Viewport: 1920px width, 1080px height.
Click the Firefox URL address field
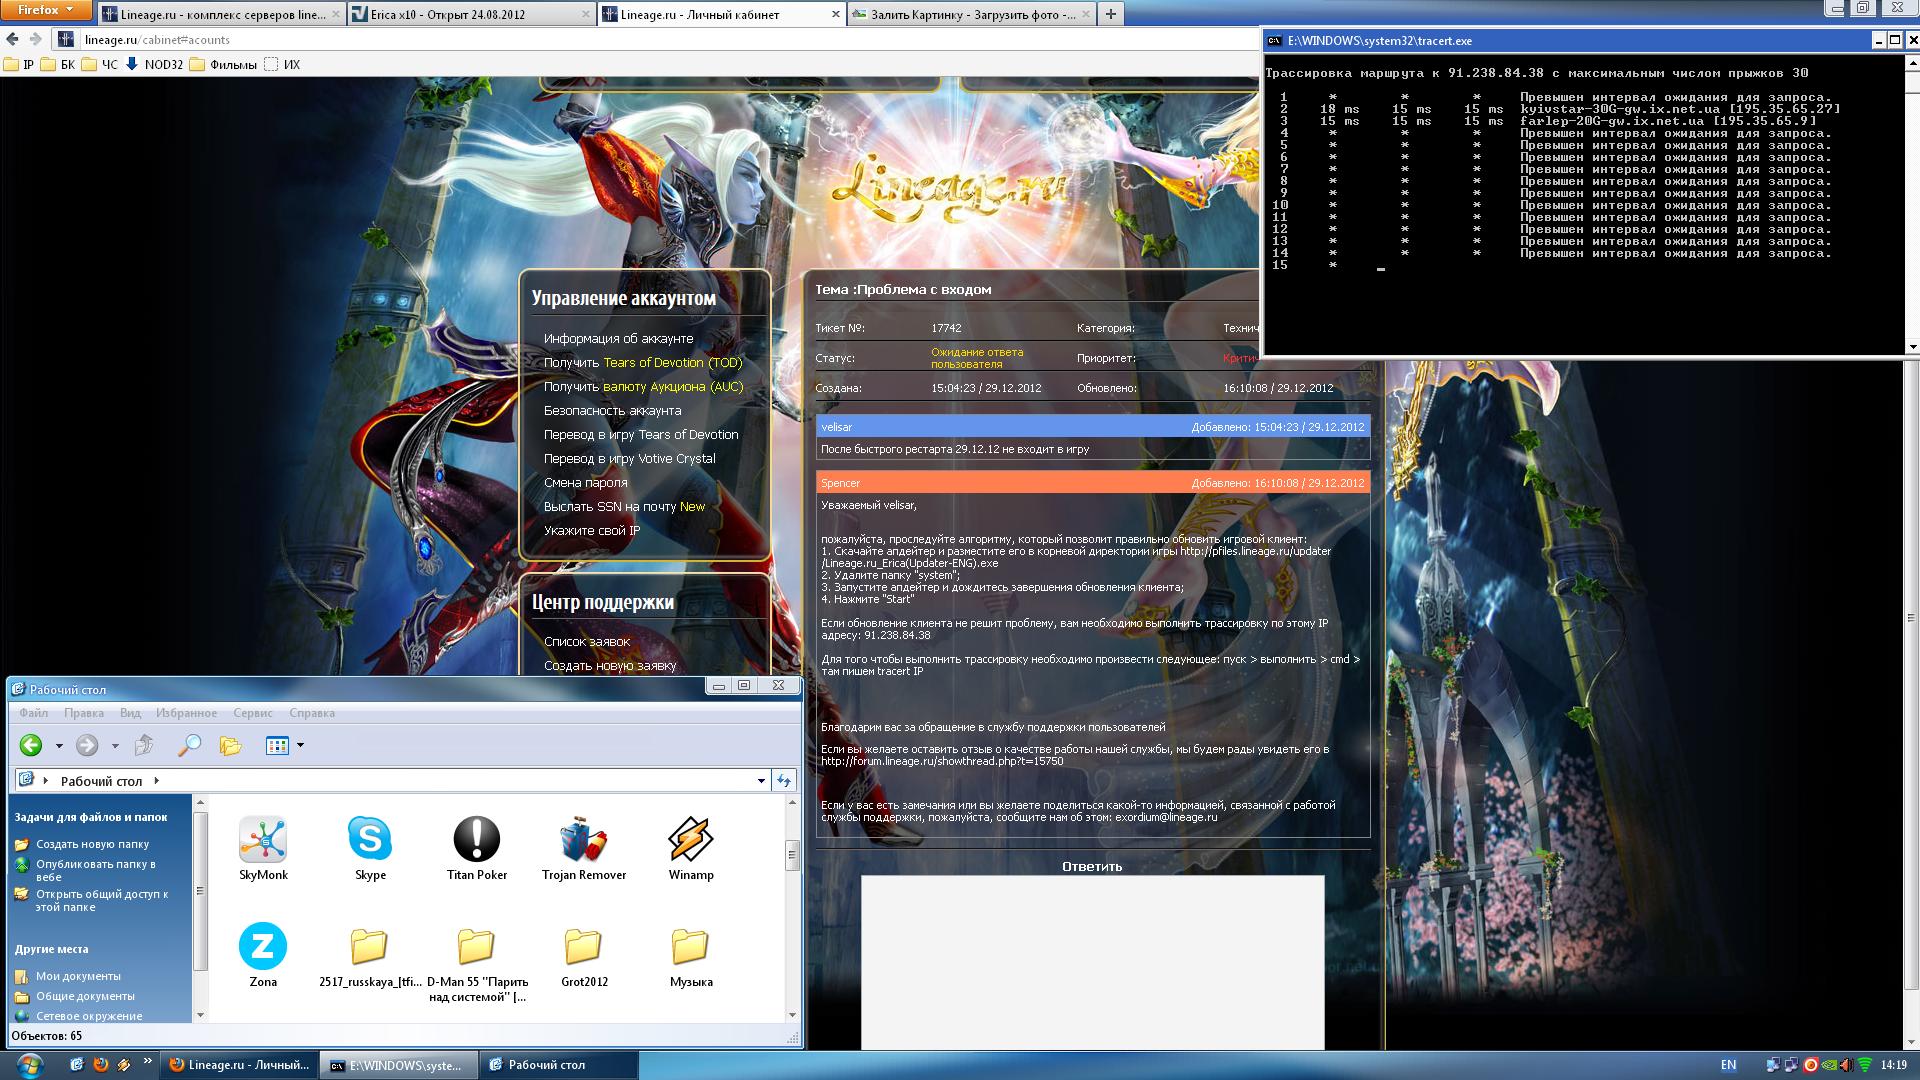pyautogui.click(x=660, y=40)
